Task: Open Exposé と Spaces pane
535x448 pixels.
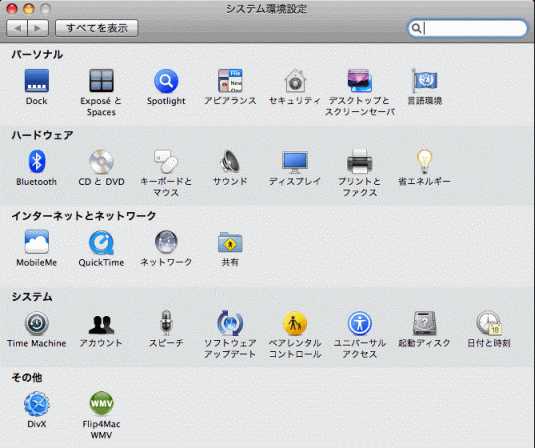Action: [x=101, y=81]
